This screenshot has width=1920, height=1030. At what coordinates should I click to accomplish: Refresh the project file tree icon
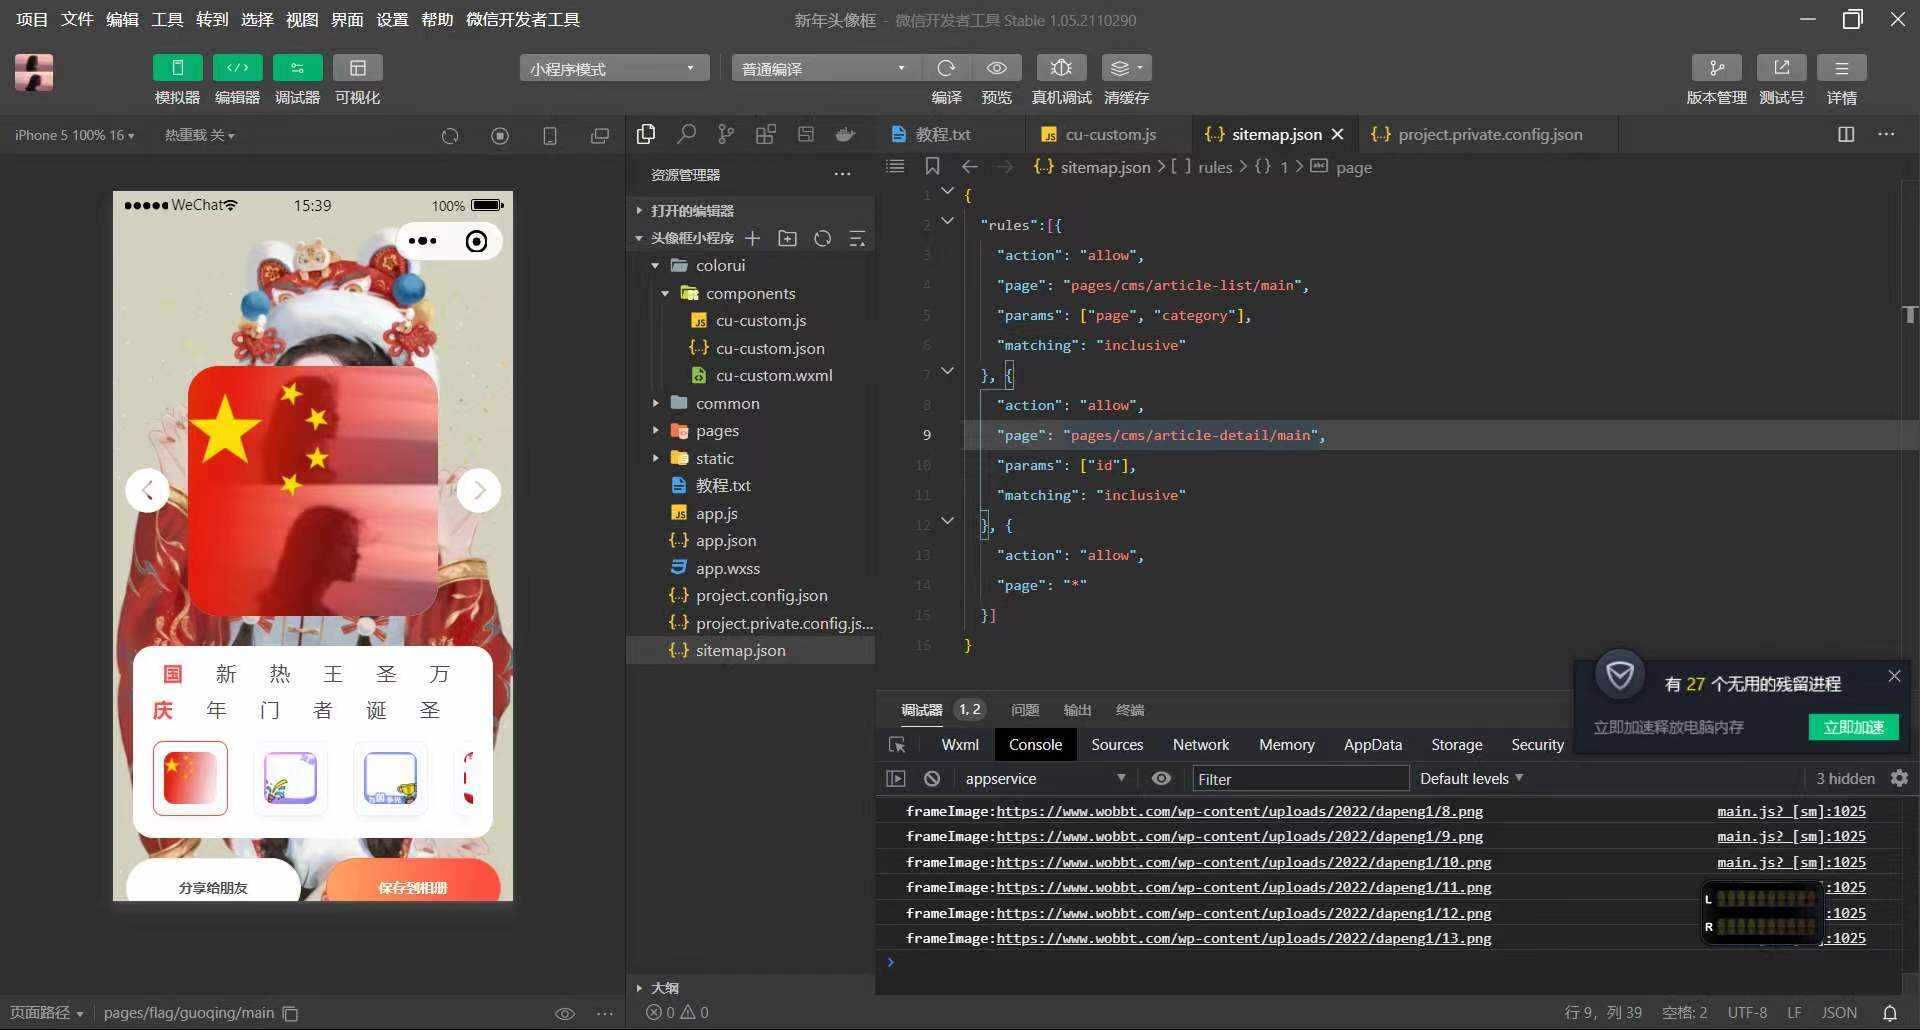[822, 238]
